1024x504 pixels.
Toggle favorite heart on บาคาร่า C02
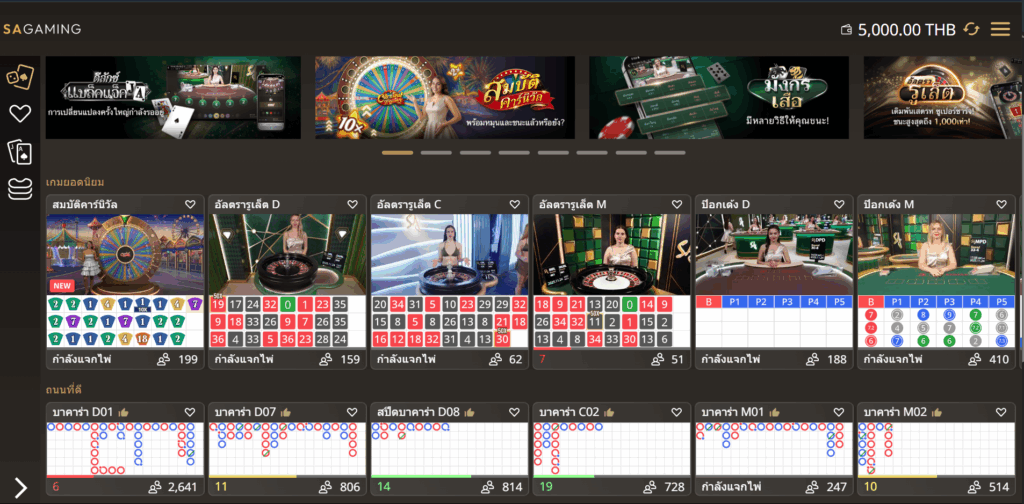point(676,412)
